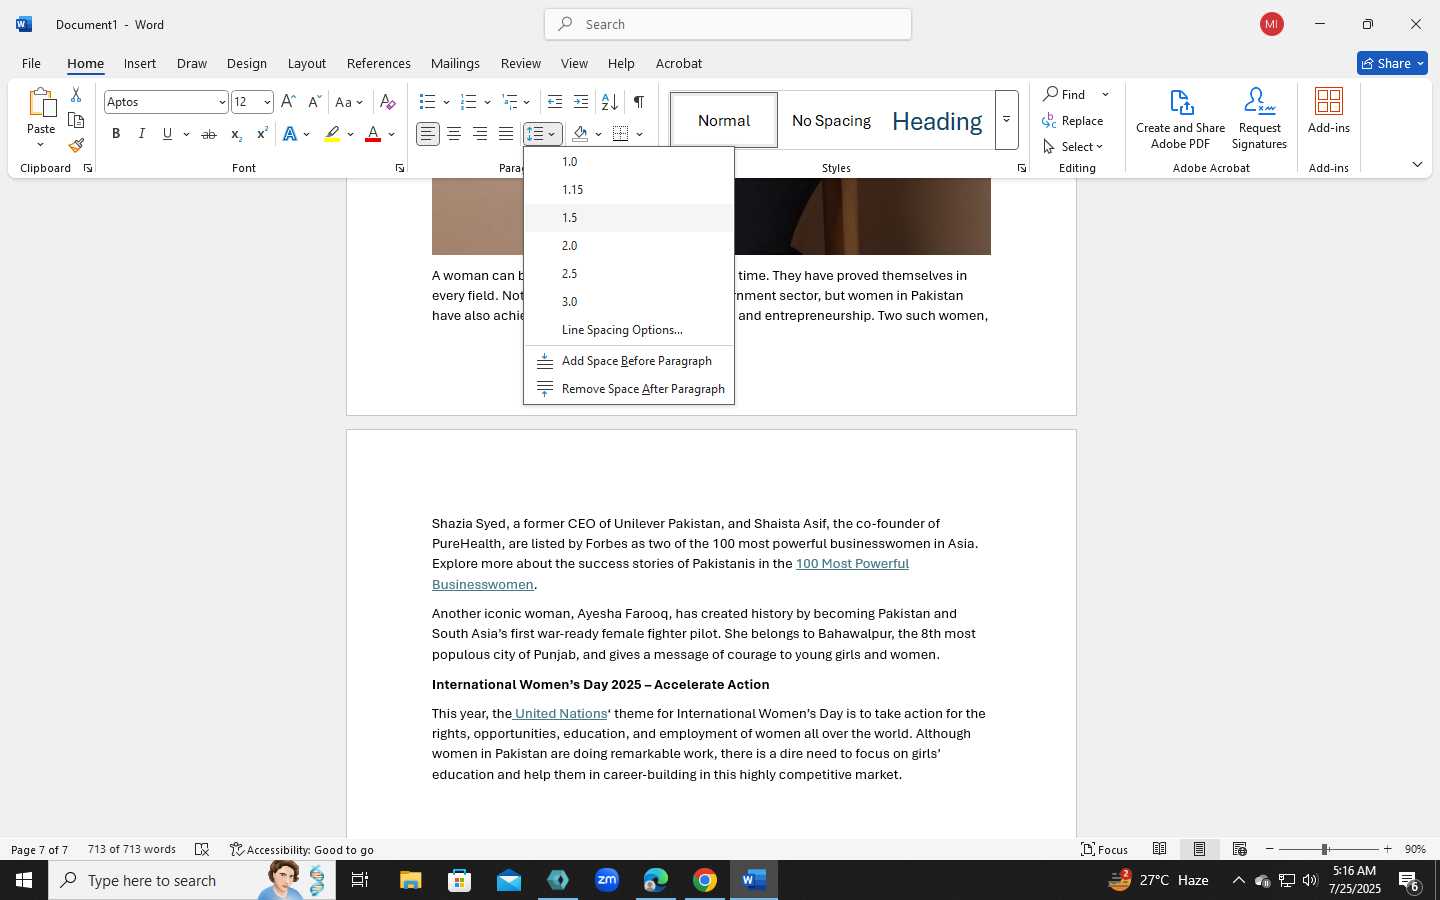This screenshot has width=1440, height=900.
Task: Click the Copy icon in Clipboard
Action: [x=76, y=120]
